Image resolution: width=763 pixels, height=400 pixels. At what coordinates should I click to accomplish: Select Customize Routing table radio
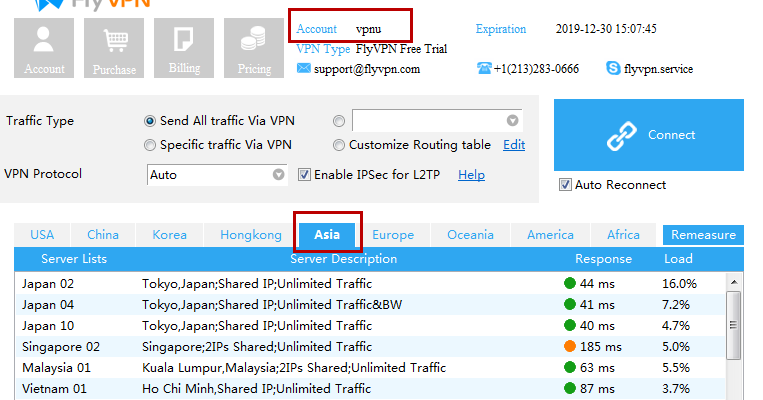coord(339,145)
